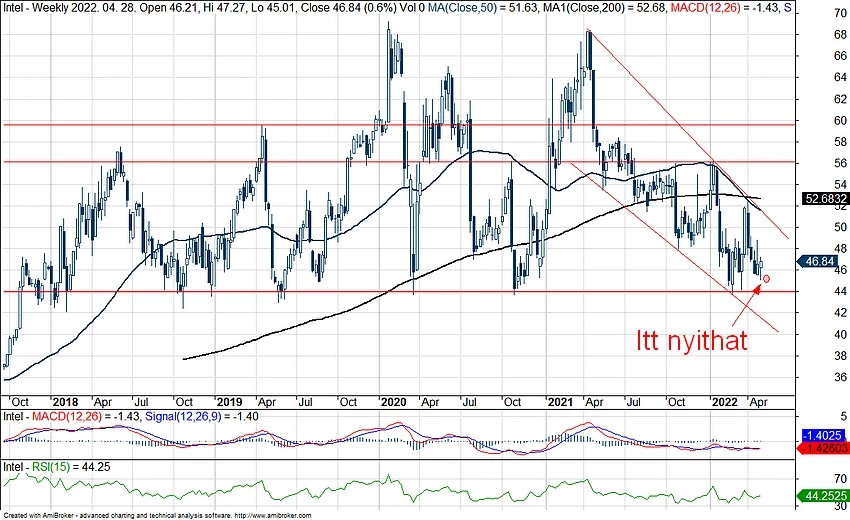Select the 2018 year label on the time axis

point(65,402)
